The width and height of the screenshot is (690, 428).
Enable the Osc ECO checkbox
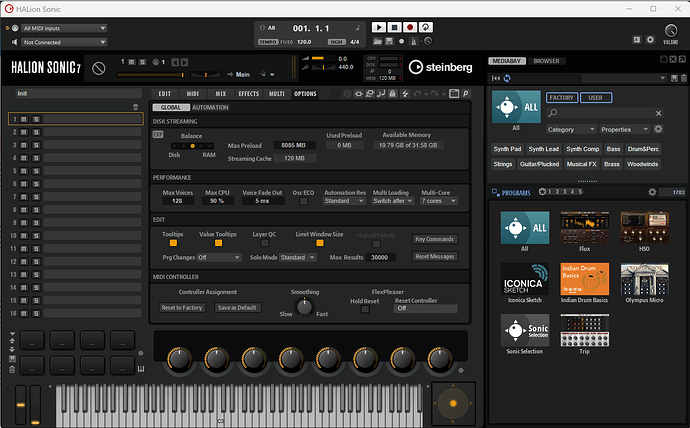point(304,201)
